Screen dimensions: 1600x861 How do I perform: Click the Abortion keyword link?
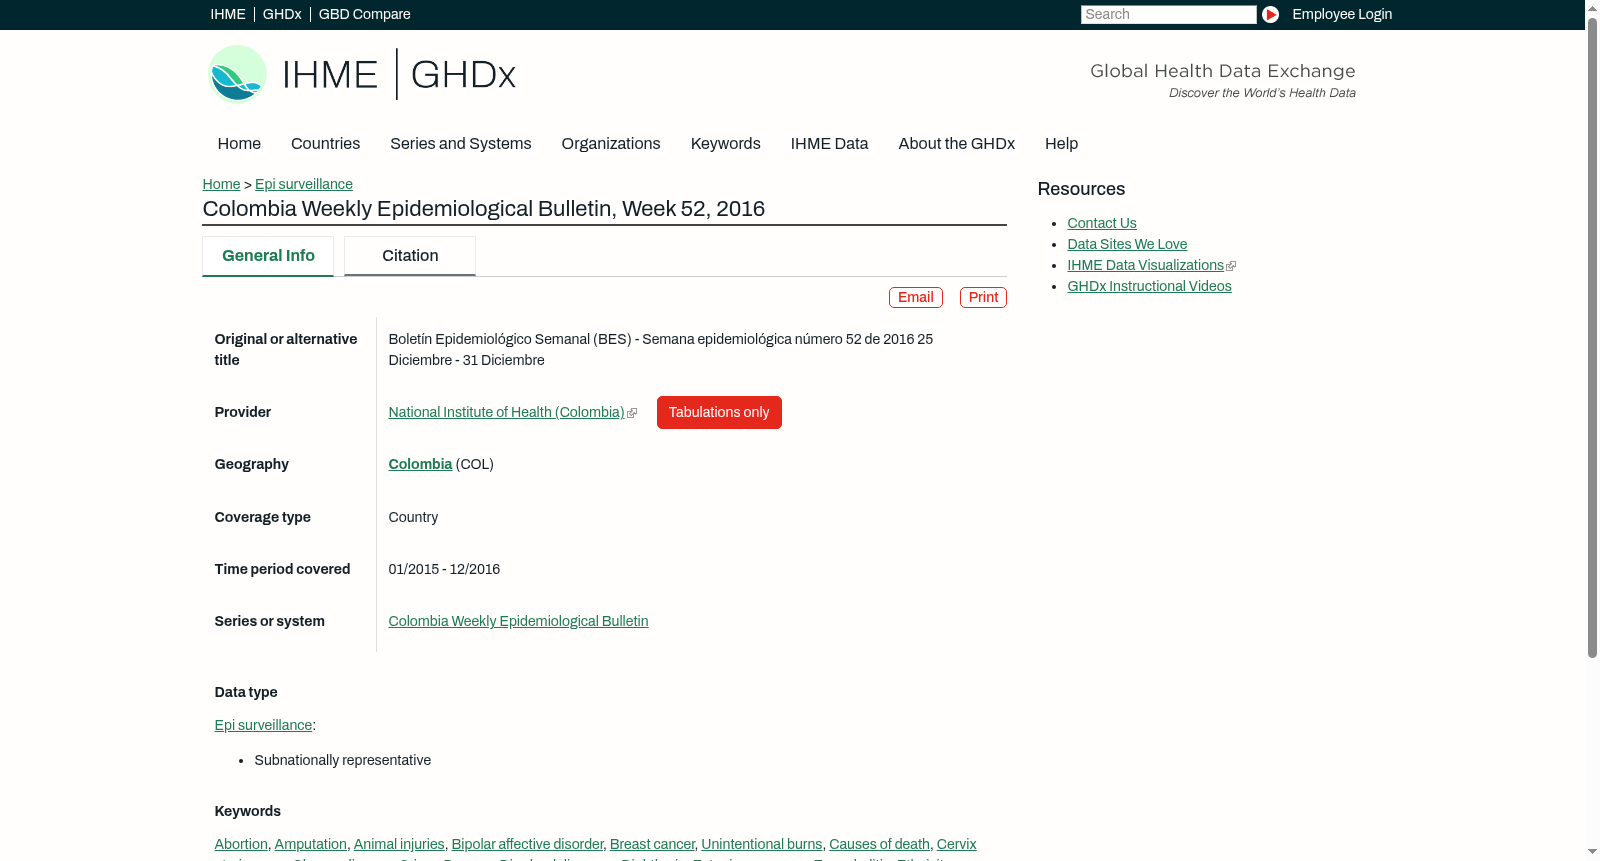[241, 844]
